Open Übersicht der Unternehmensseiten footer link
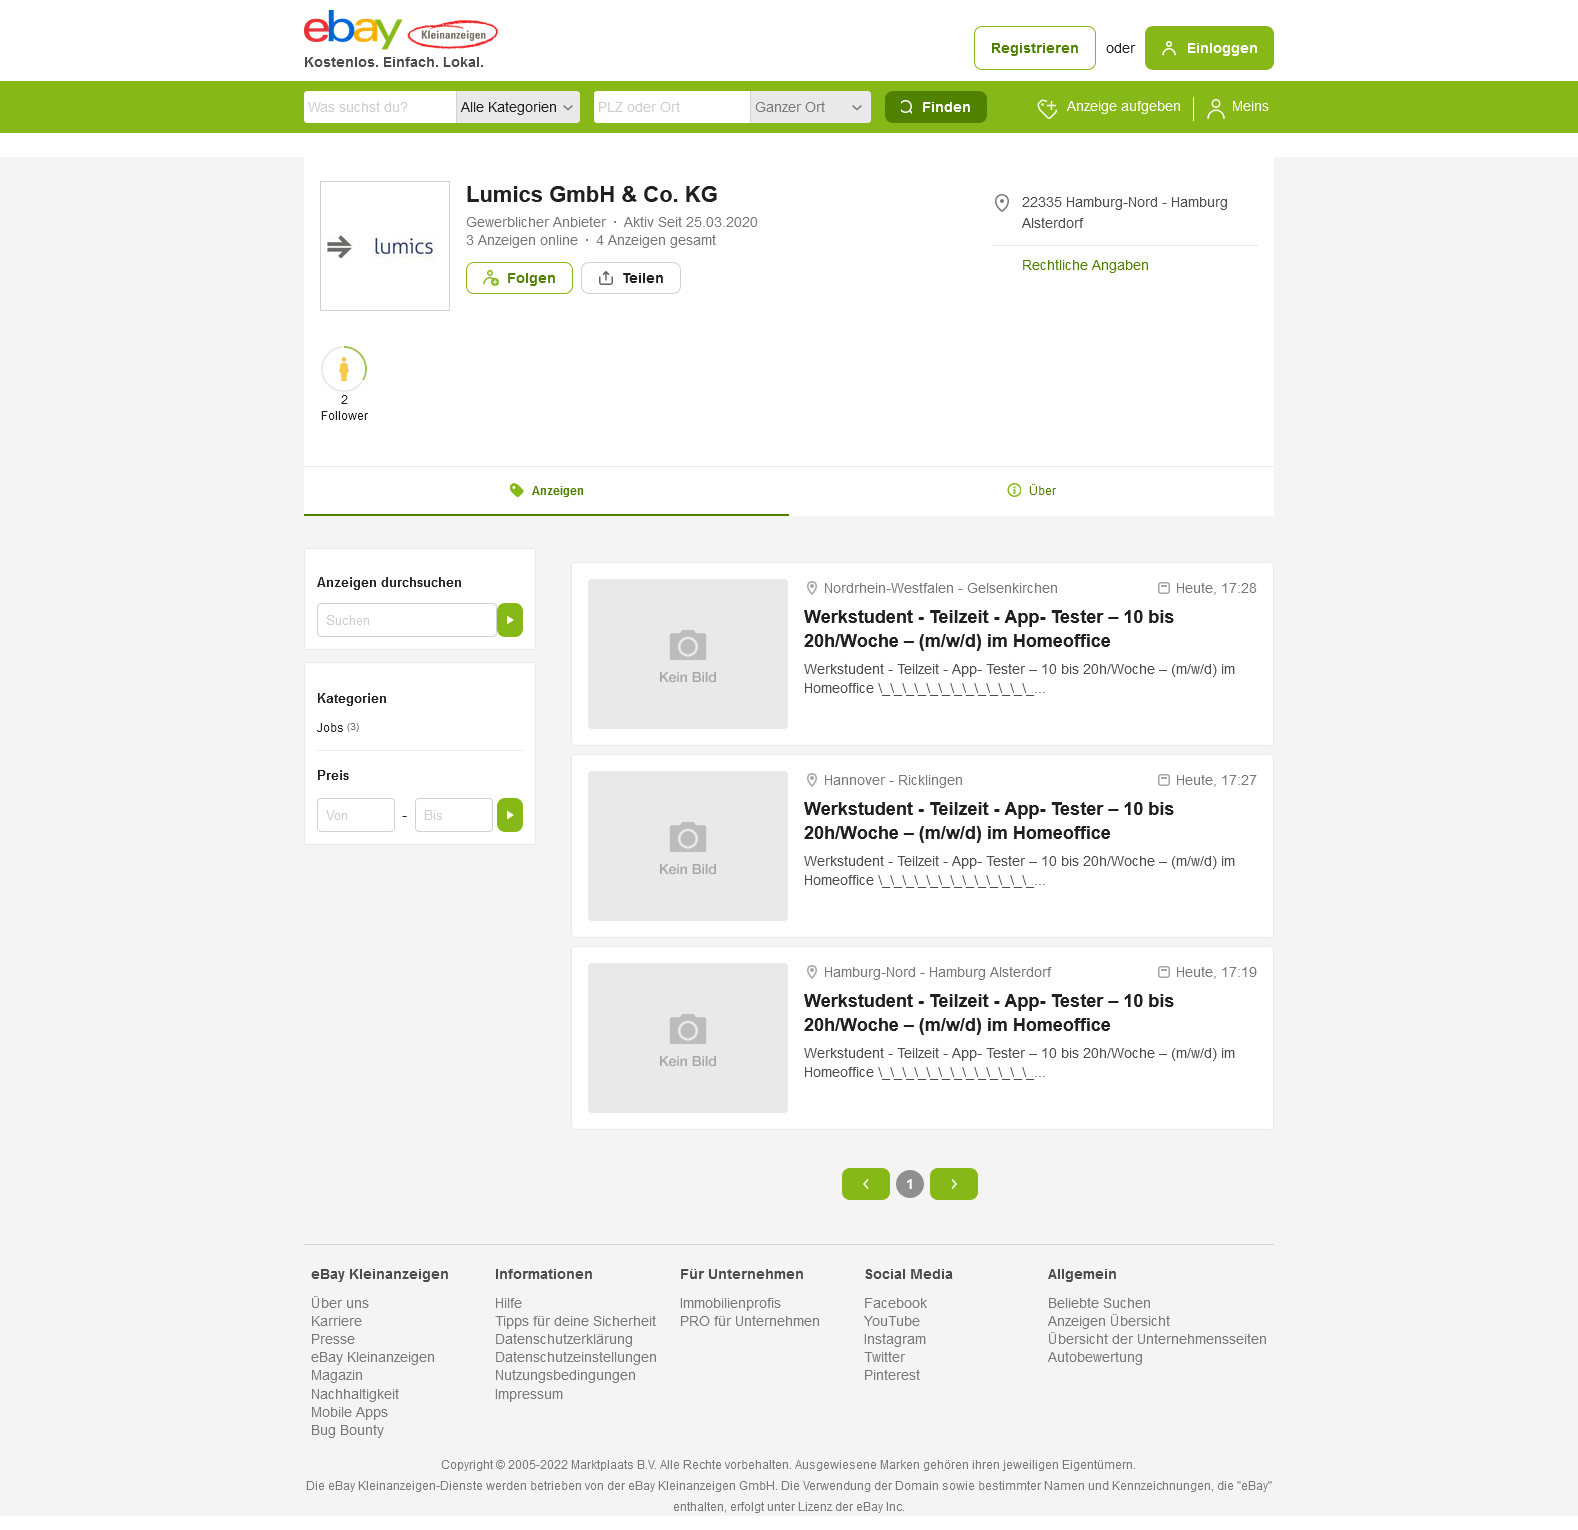The image size is (1578, 1530). coord(1157,1339)
